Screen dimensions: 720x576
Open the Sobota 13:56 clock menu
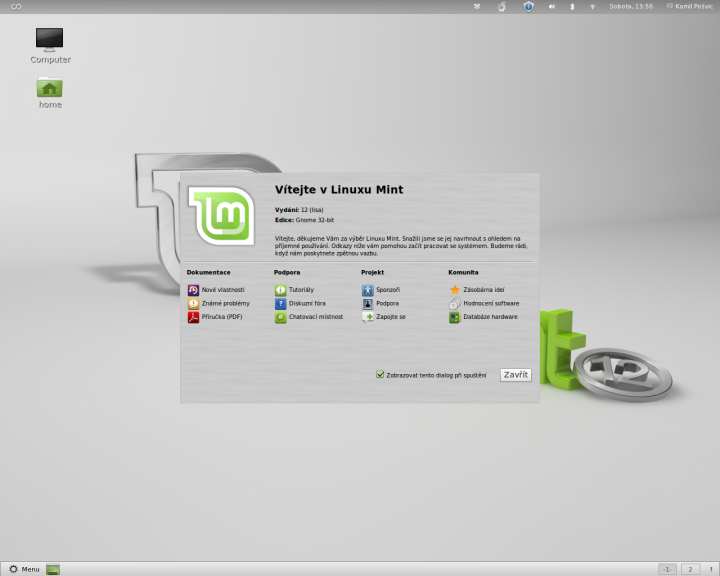coord(631,6)
